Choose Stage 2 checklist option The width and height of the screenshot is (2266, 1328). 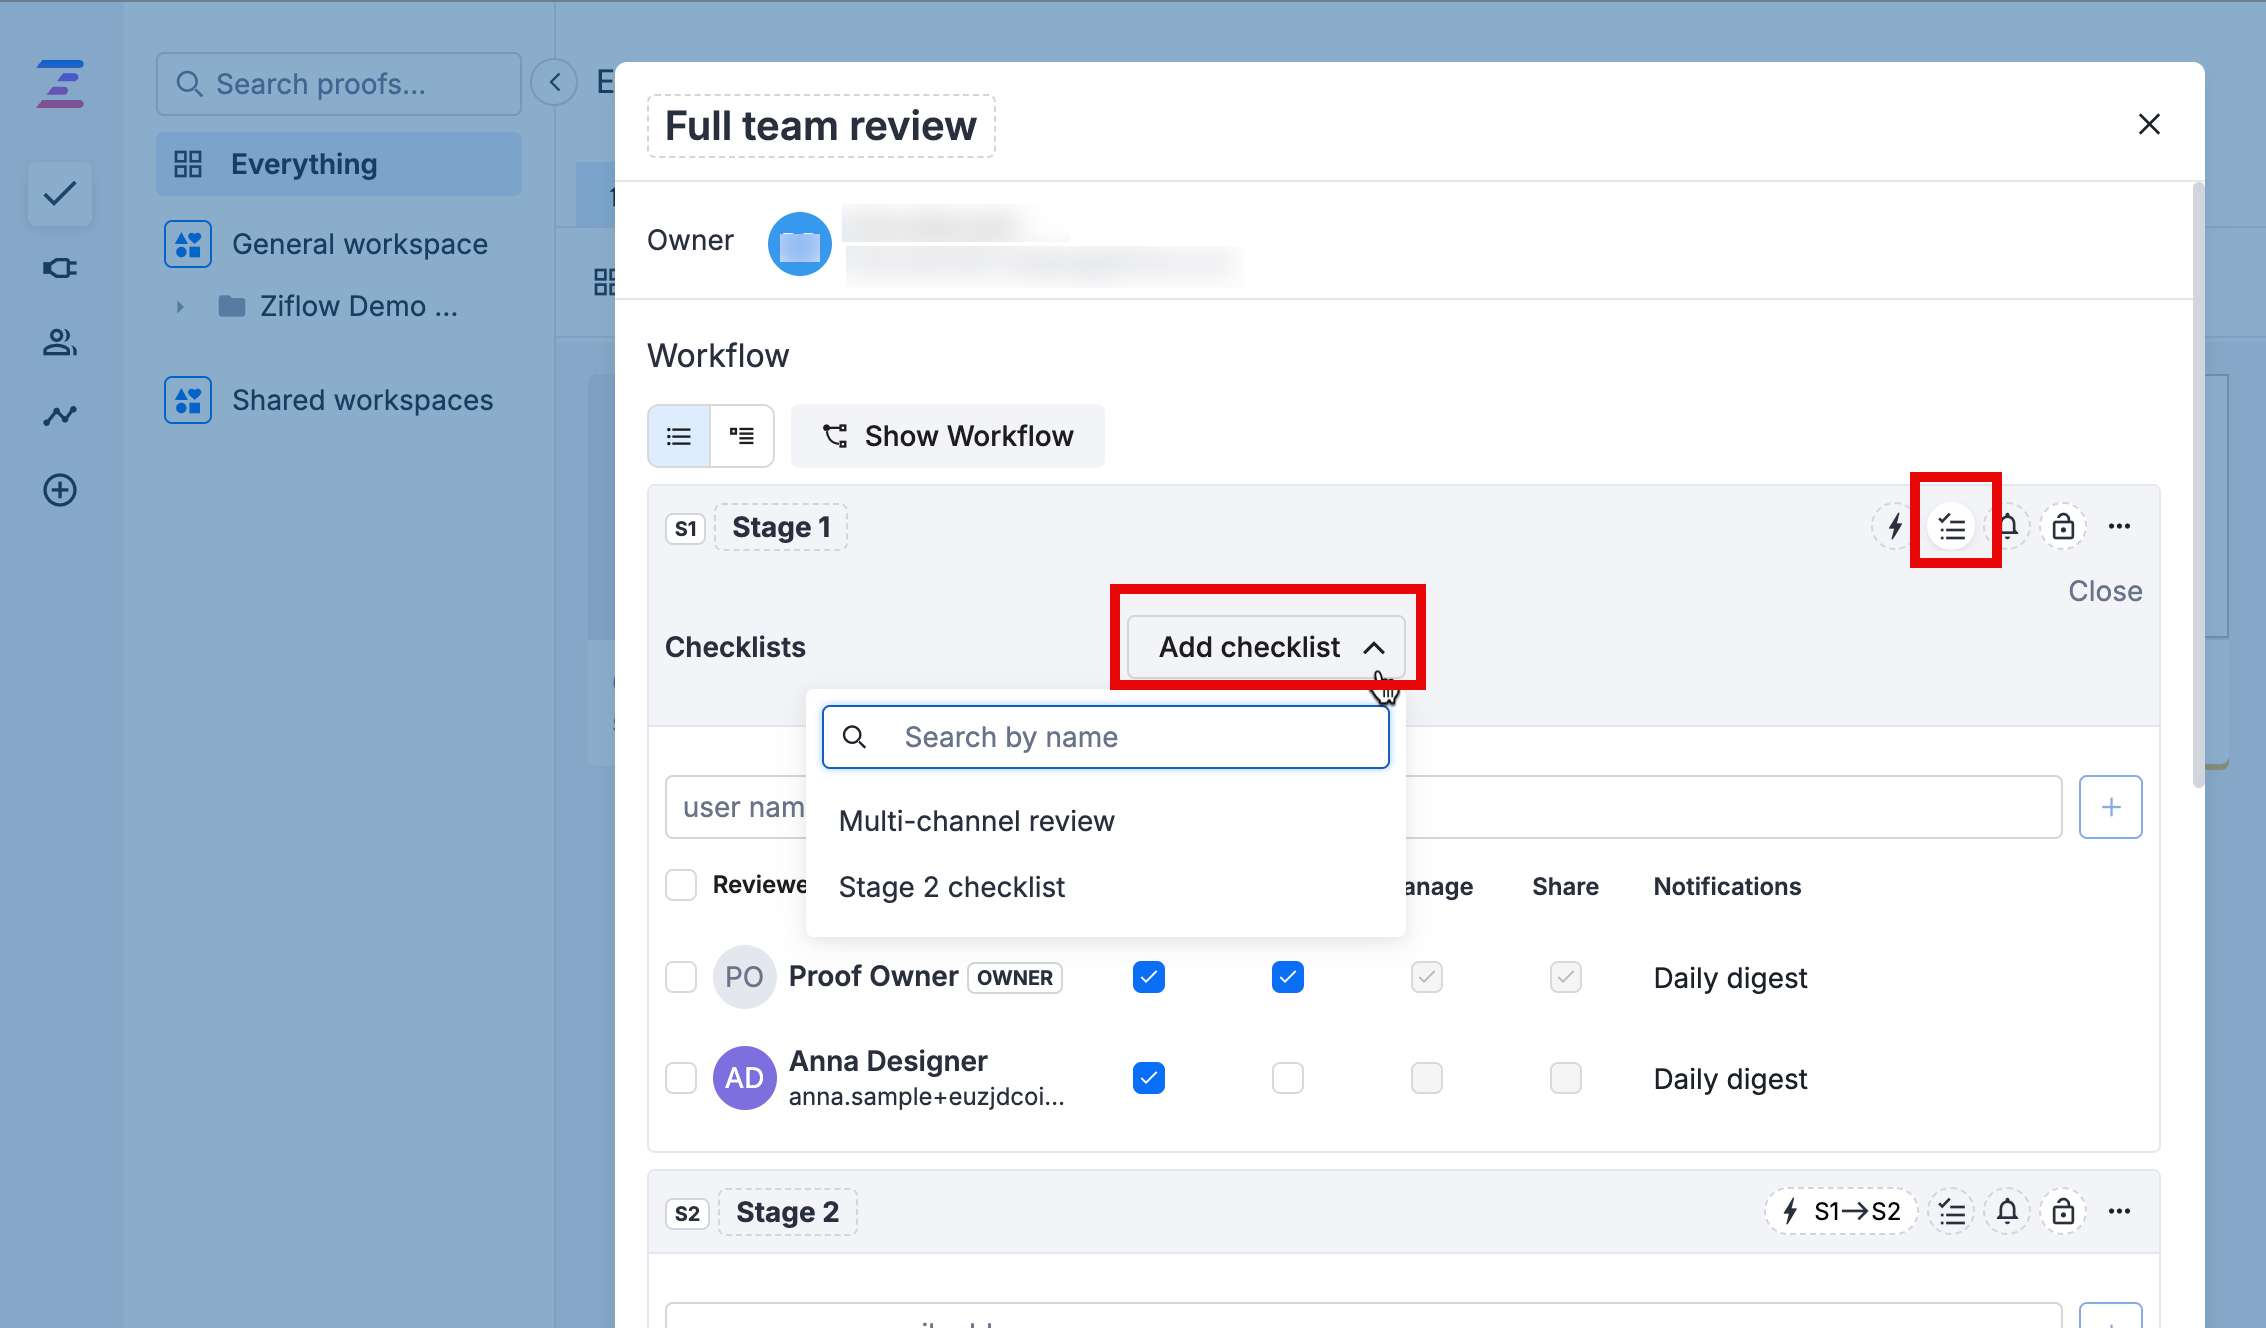951,887
